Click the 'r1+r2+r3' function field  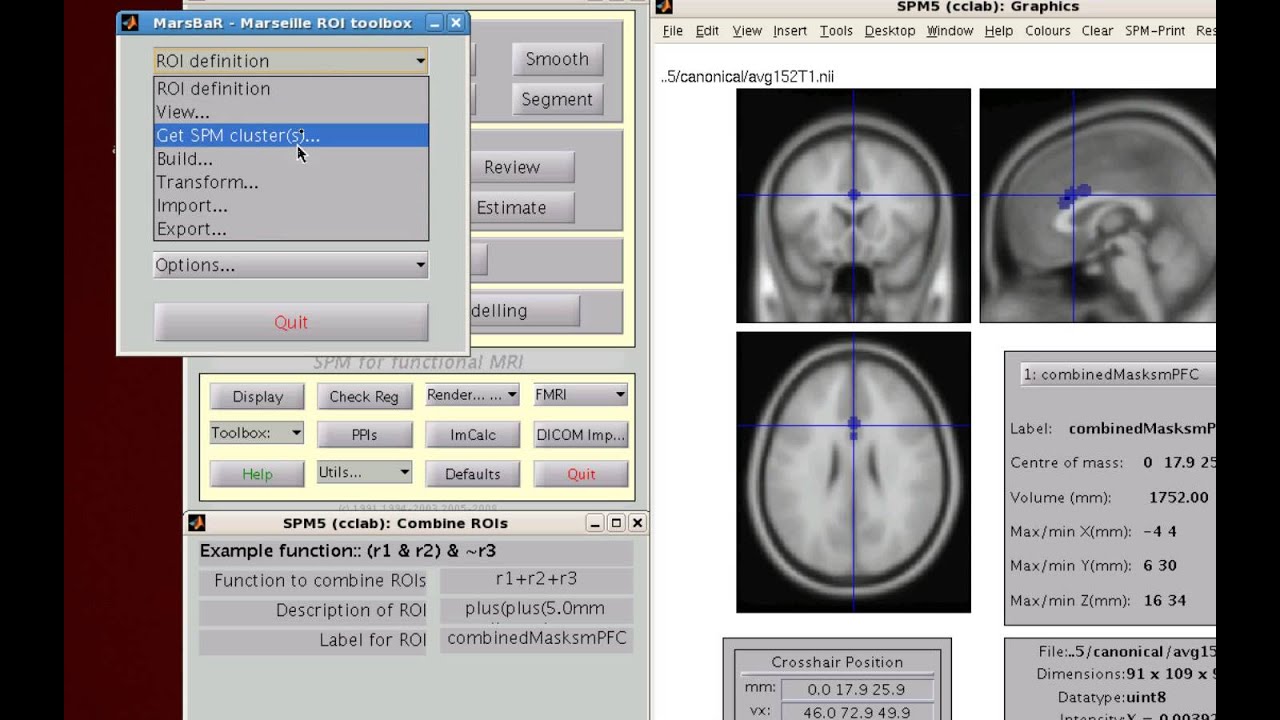(536, 579)
